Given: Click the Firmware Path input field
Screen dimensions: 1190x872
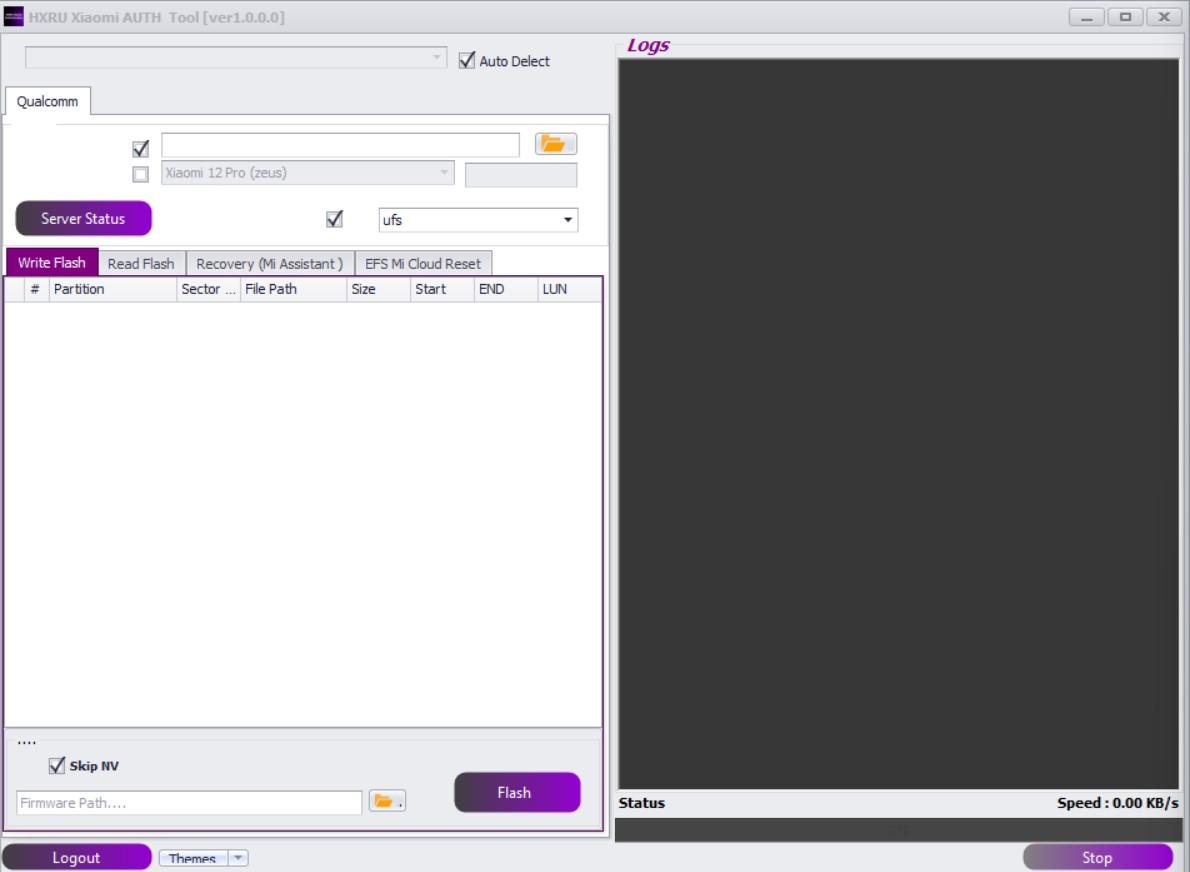Looking at the screenshot, I should click(x=189, y=803).
